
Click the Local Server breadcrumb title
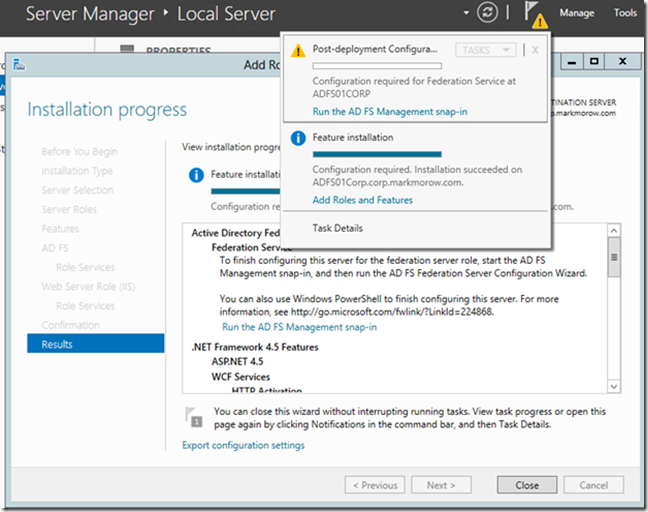pyautogui.click(x=226, y=14)
